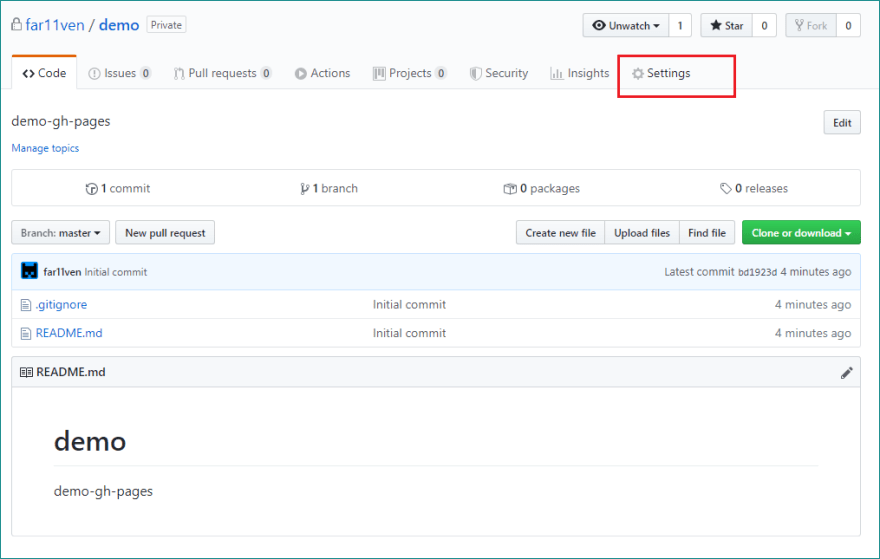Open the 0 packages link

542,189
